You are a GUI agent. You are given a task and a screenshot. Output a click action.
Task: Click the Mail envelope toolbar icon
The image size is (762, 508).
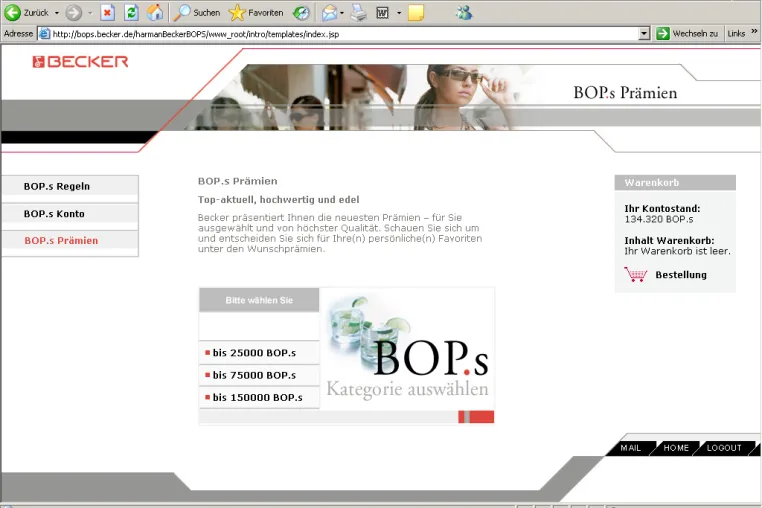[x=329, y=13]
